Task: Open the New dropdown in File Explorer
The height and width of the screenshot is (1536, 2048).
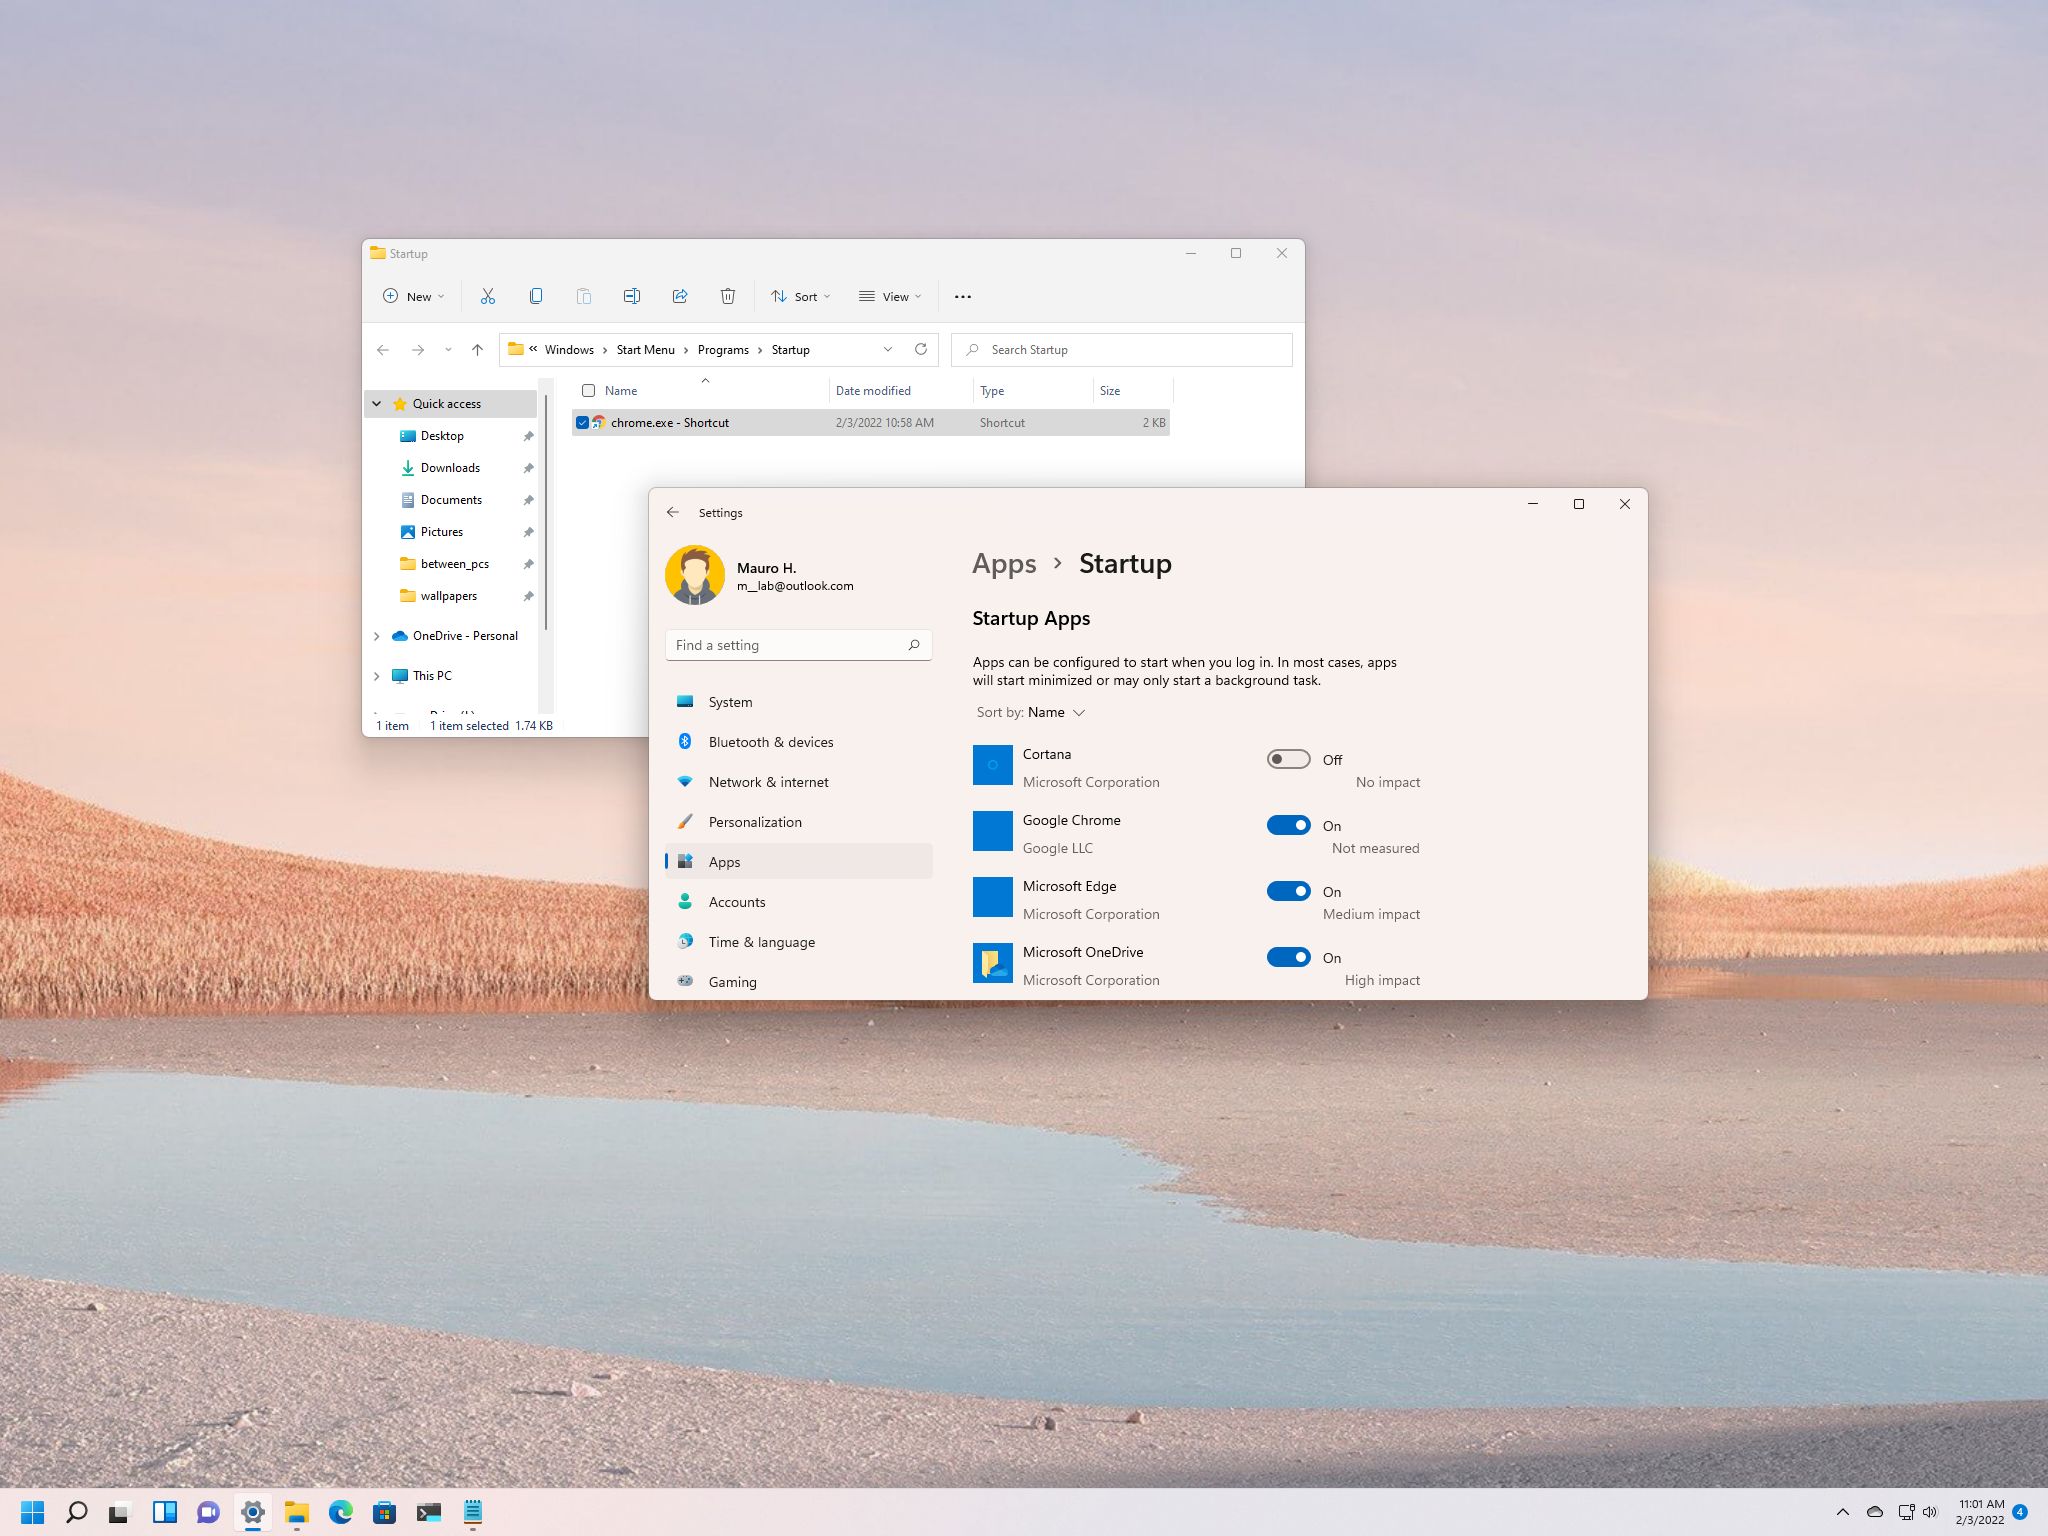Action: [x=414, y=296]
